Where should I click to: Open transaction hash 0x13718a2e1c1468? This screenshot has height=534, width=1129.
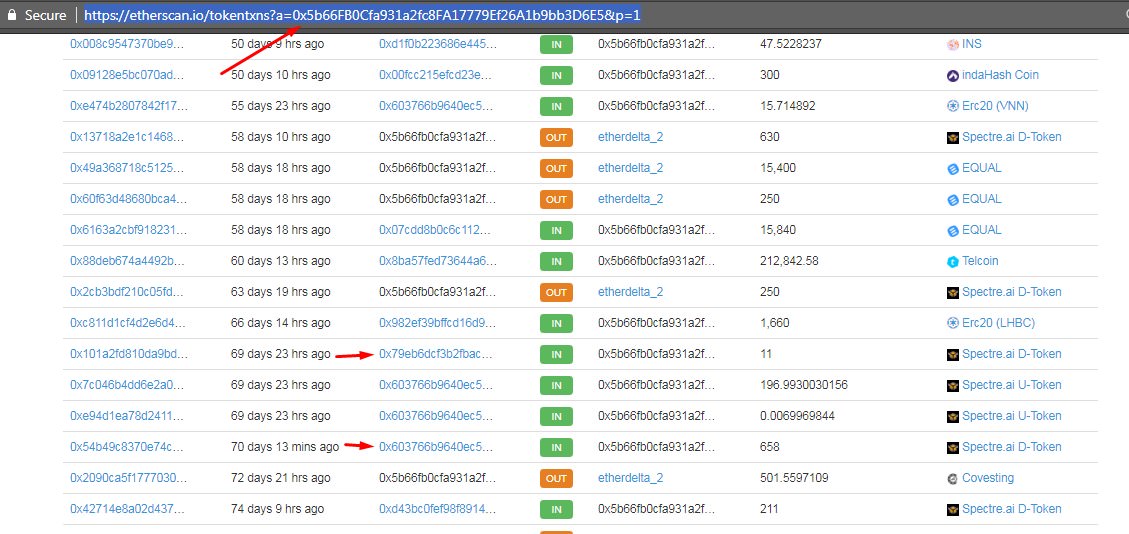point(127,137)
